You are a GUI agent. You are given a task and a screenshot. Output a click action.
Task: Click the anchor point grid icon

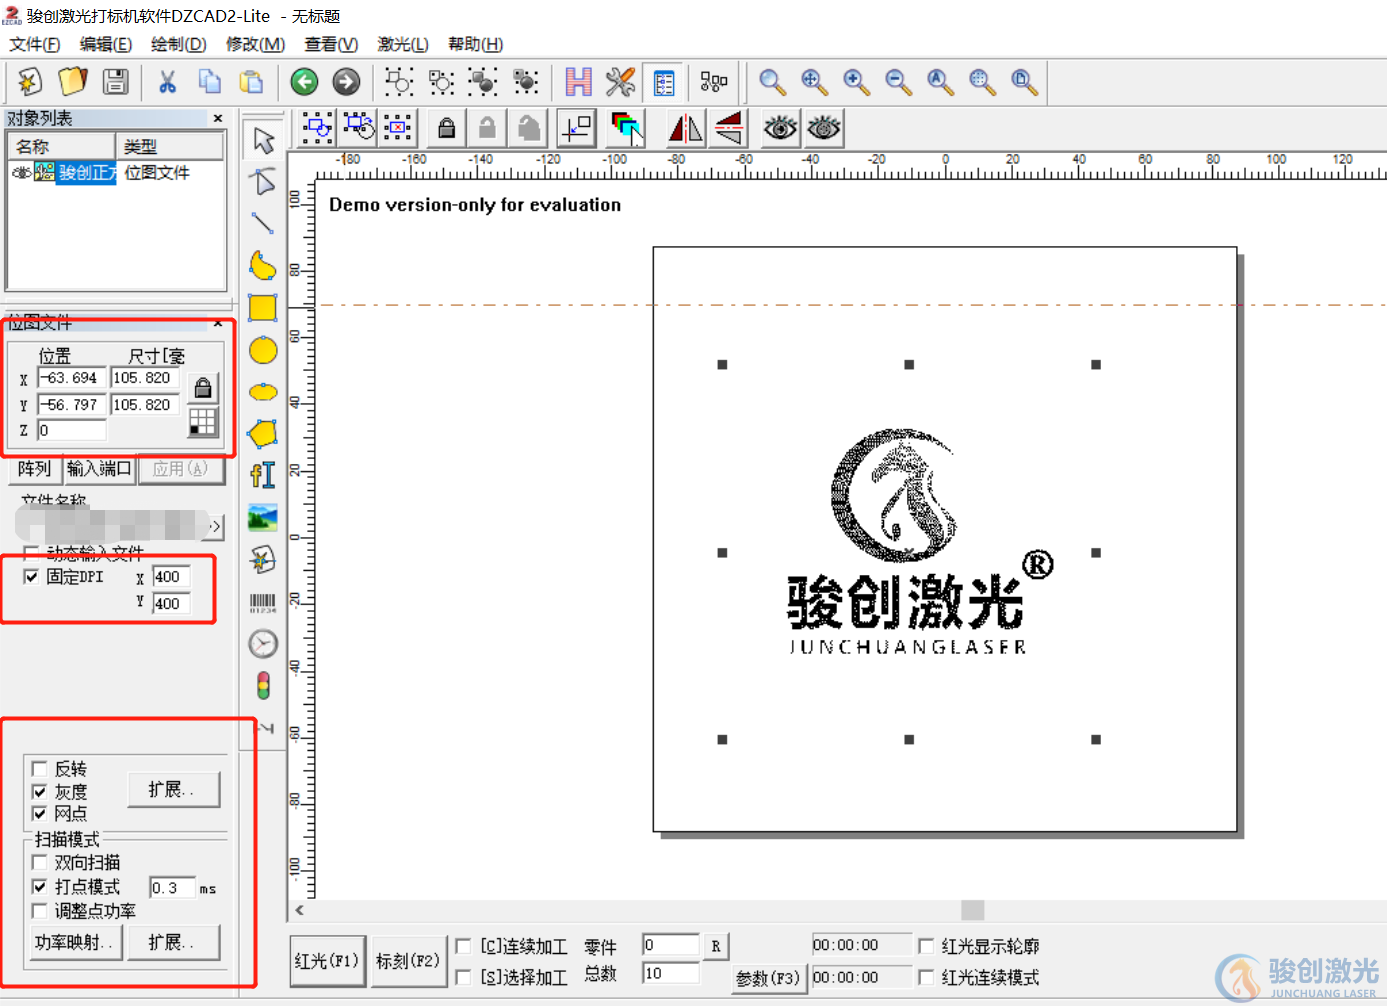pos(203,422)
